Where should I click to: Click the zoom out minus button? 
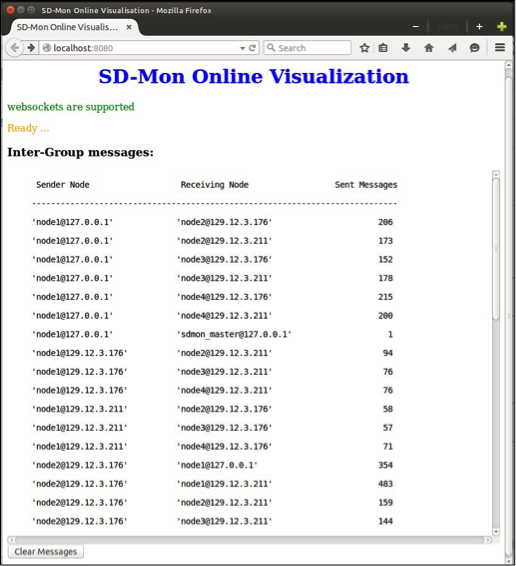[x=416, y=27]
